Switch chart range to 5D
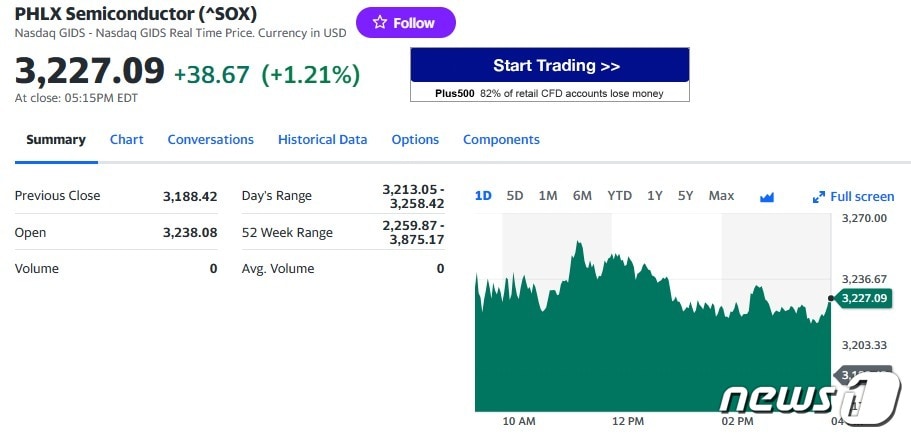Image resolution: width=911 pixels, height=438 pixels. [515, 196]
